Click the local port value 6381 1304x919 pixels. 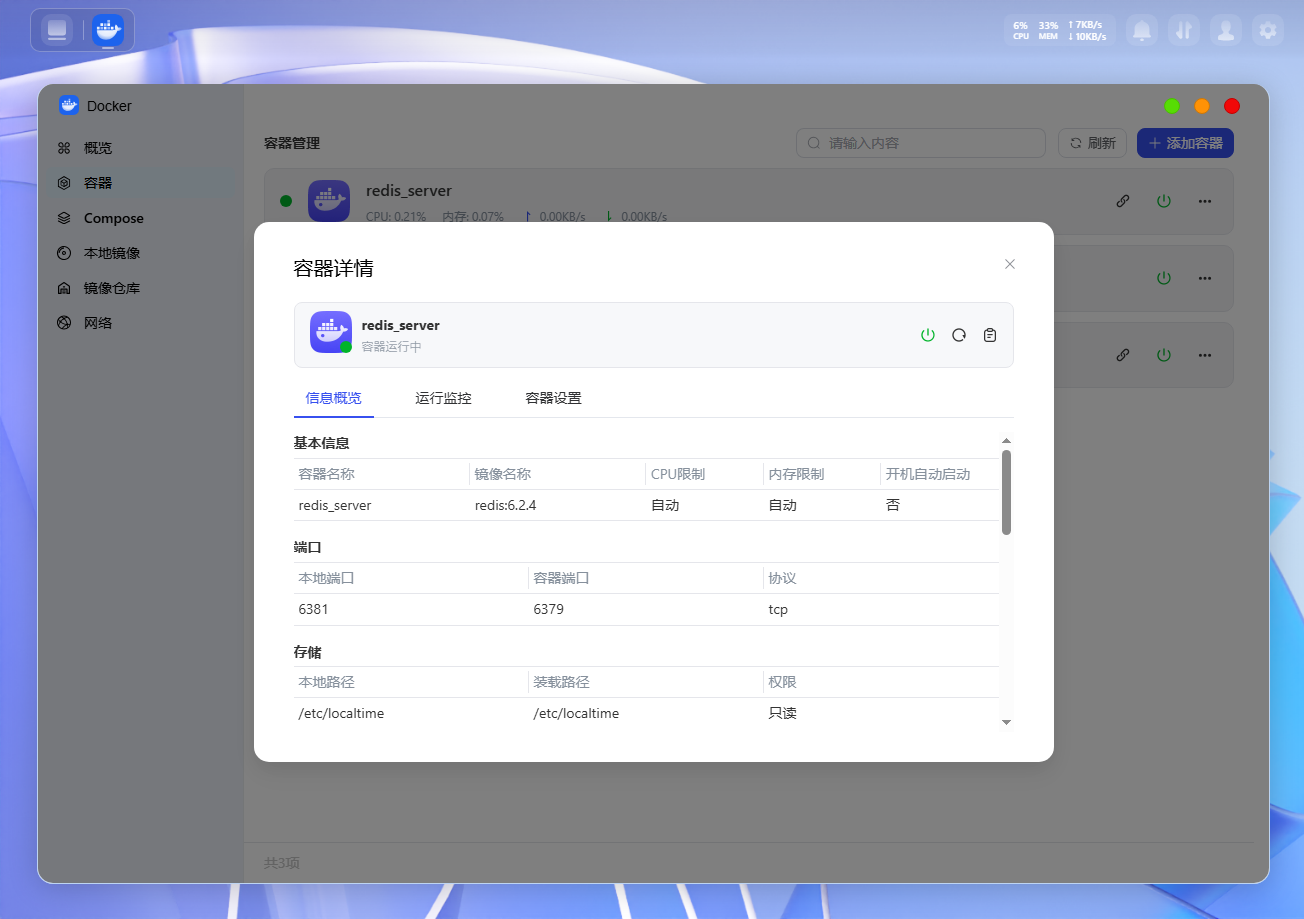(313, 609)
